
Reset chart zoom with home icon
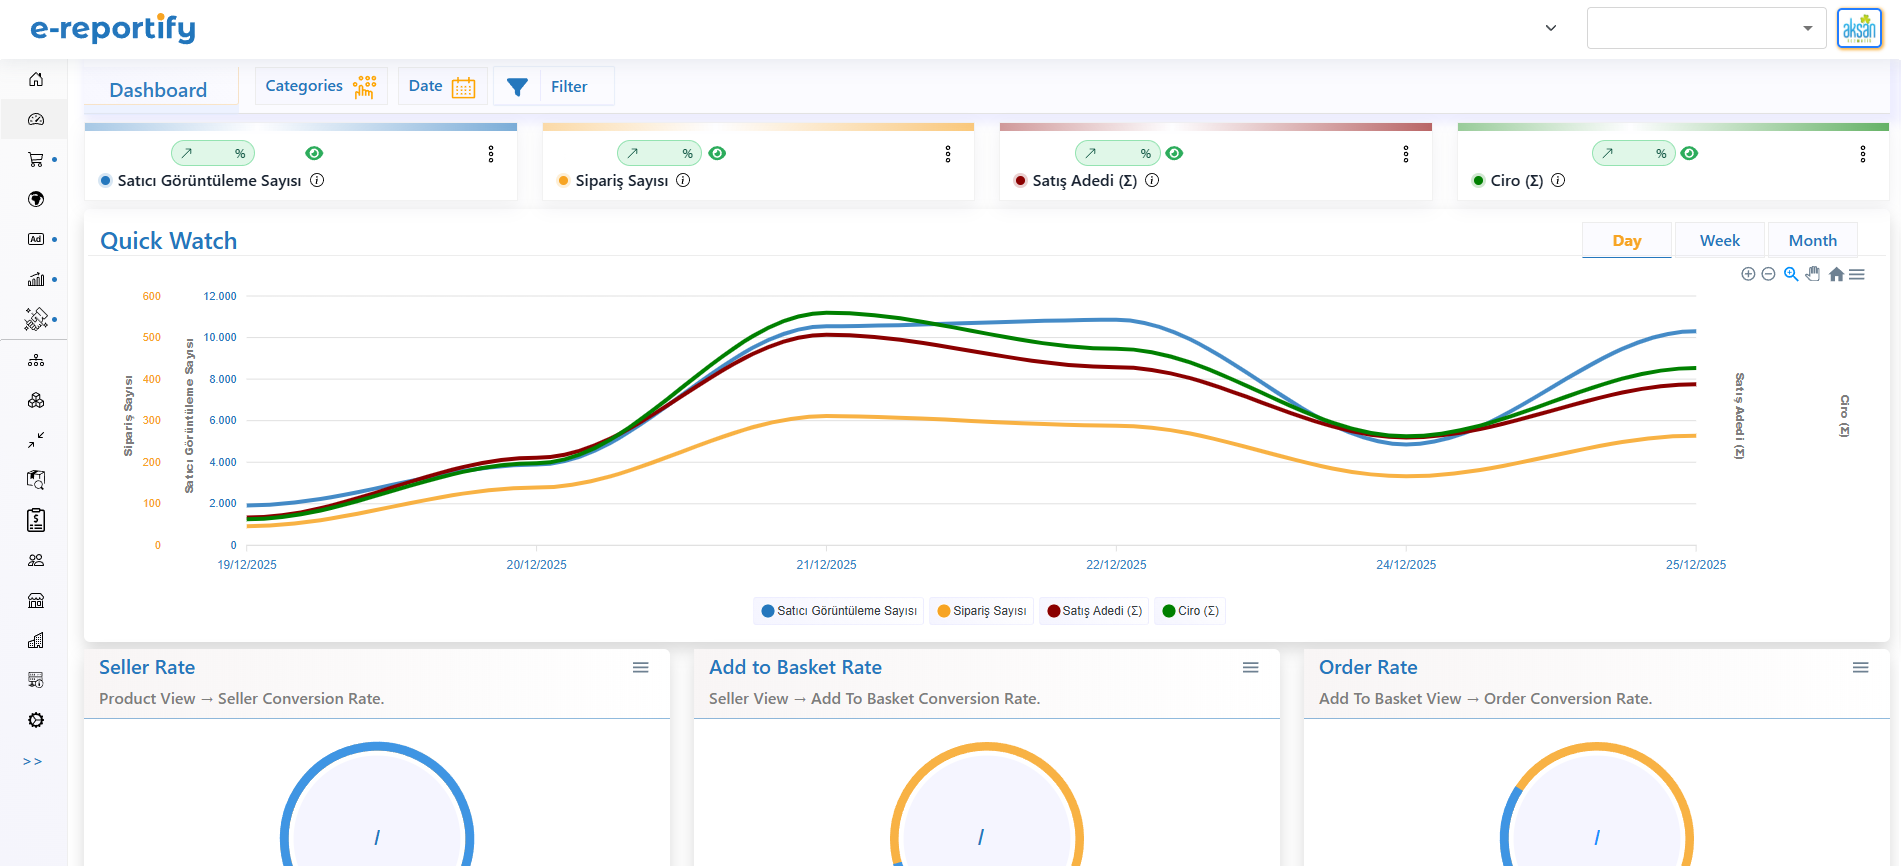coord(1836,274)
